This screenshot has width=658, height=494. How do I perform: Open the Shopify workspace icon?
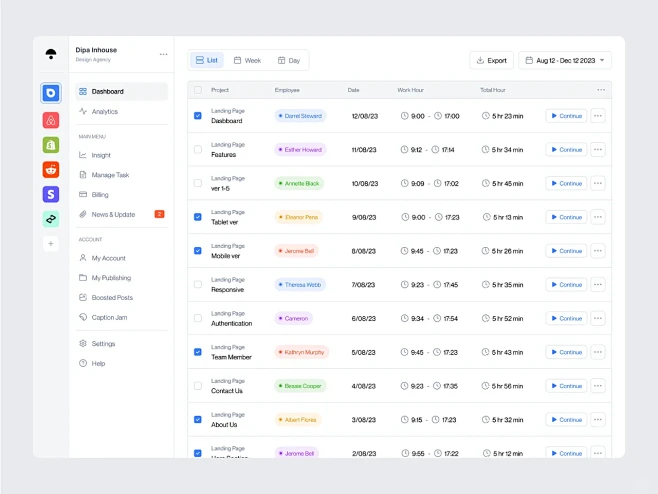click(x=51, y=145)
